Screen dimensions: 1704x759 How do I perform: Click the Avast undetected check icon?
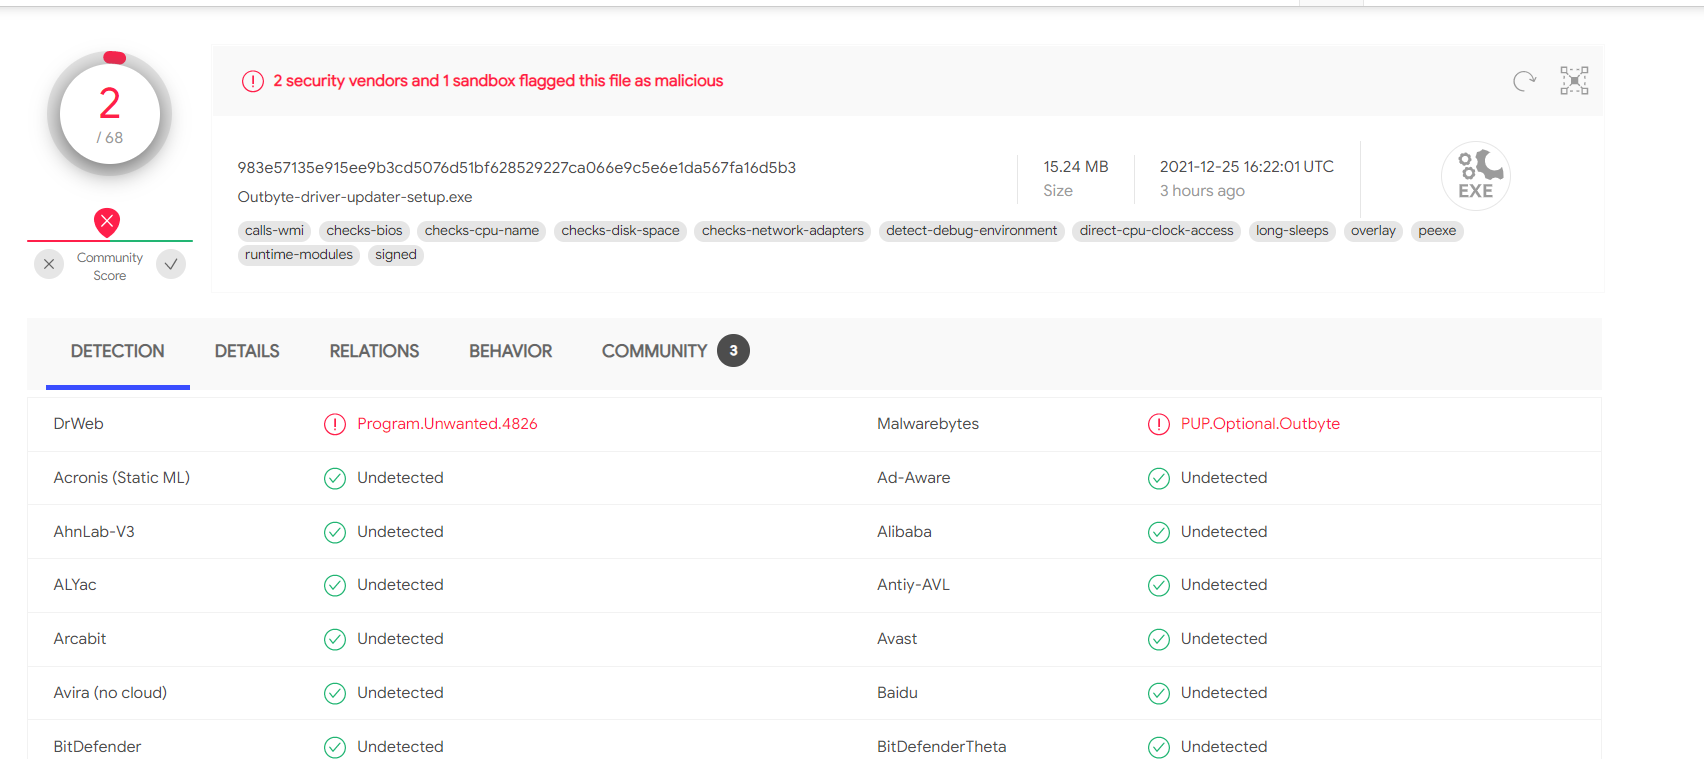pos(1159,639)
